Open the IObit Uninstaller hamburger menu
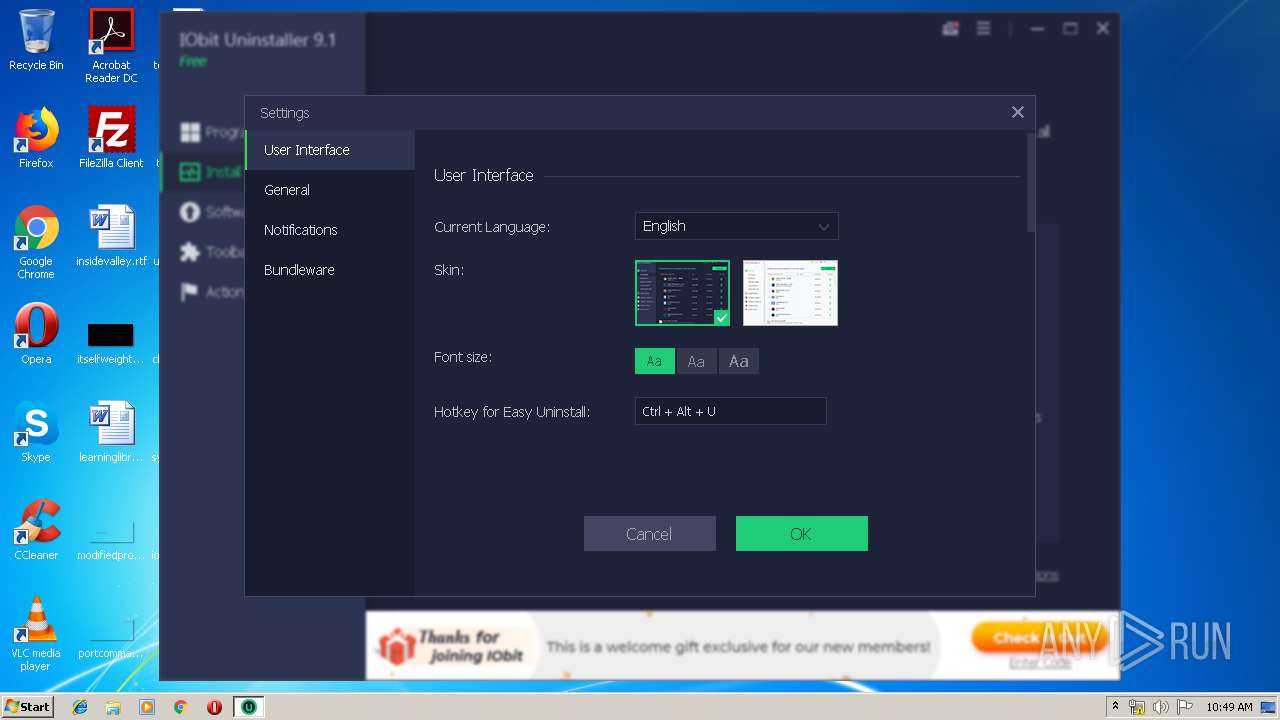Viewport: 1280px width, 720px height. pos(983,28)
